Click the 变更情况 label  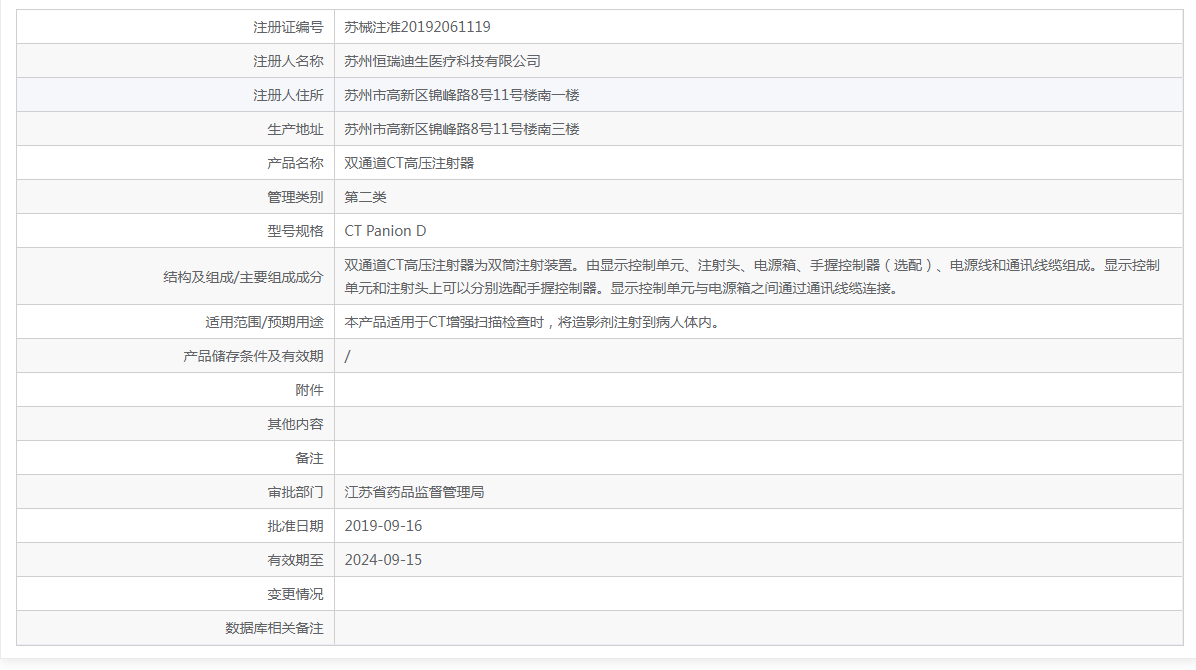coord(295,594)
